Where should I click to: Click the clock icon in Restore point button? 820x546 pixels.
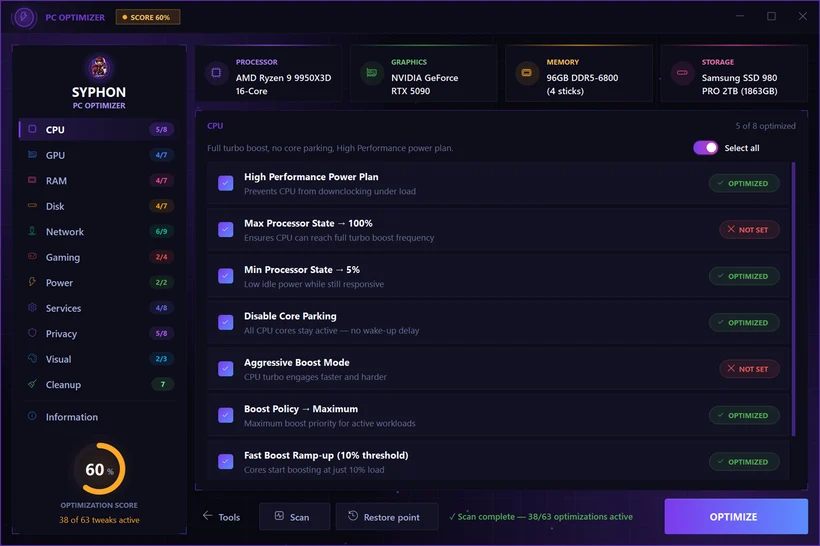[353, 516]
